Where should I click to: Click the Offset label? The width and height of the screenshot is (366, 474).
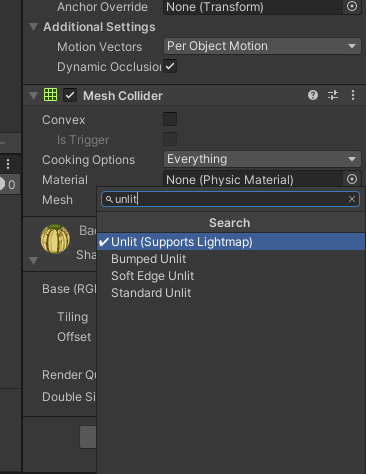[x=74, y=337]
